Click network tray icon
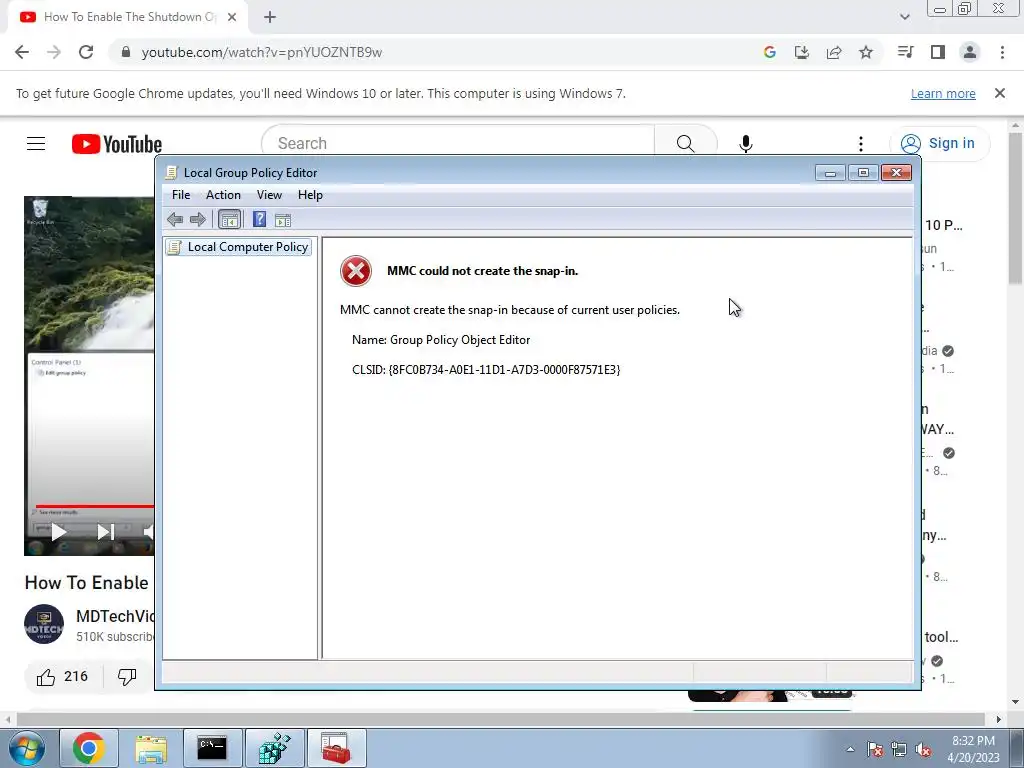This screenshot has width=1024, height=768. pyautogui.click(x=899, y=749)
